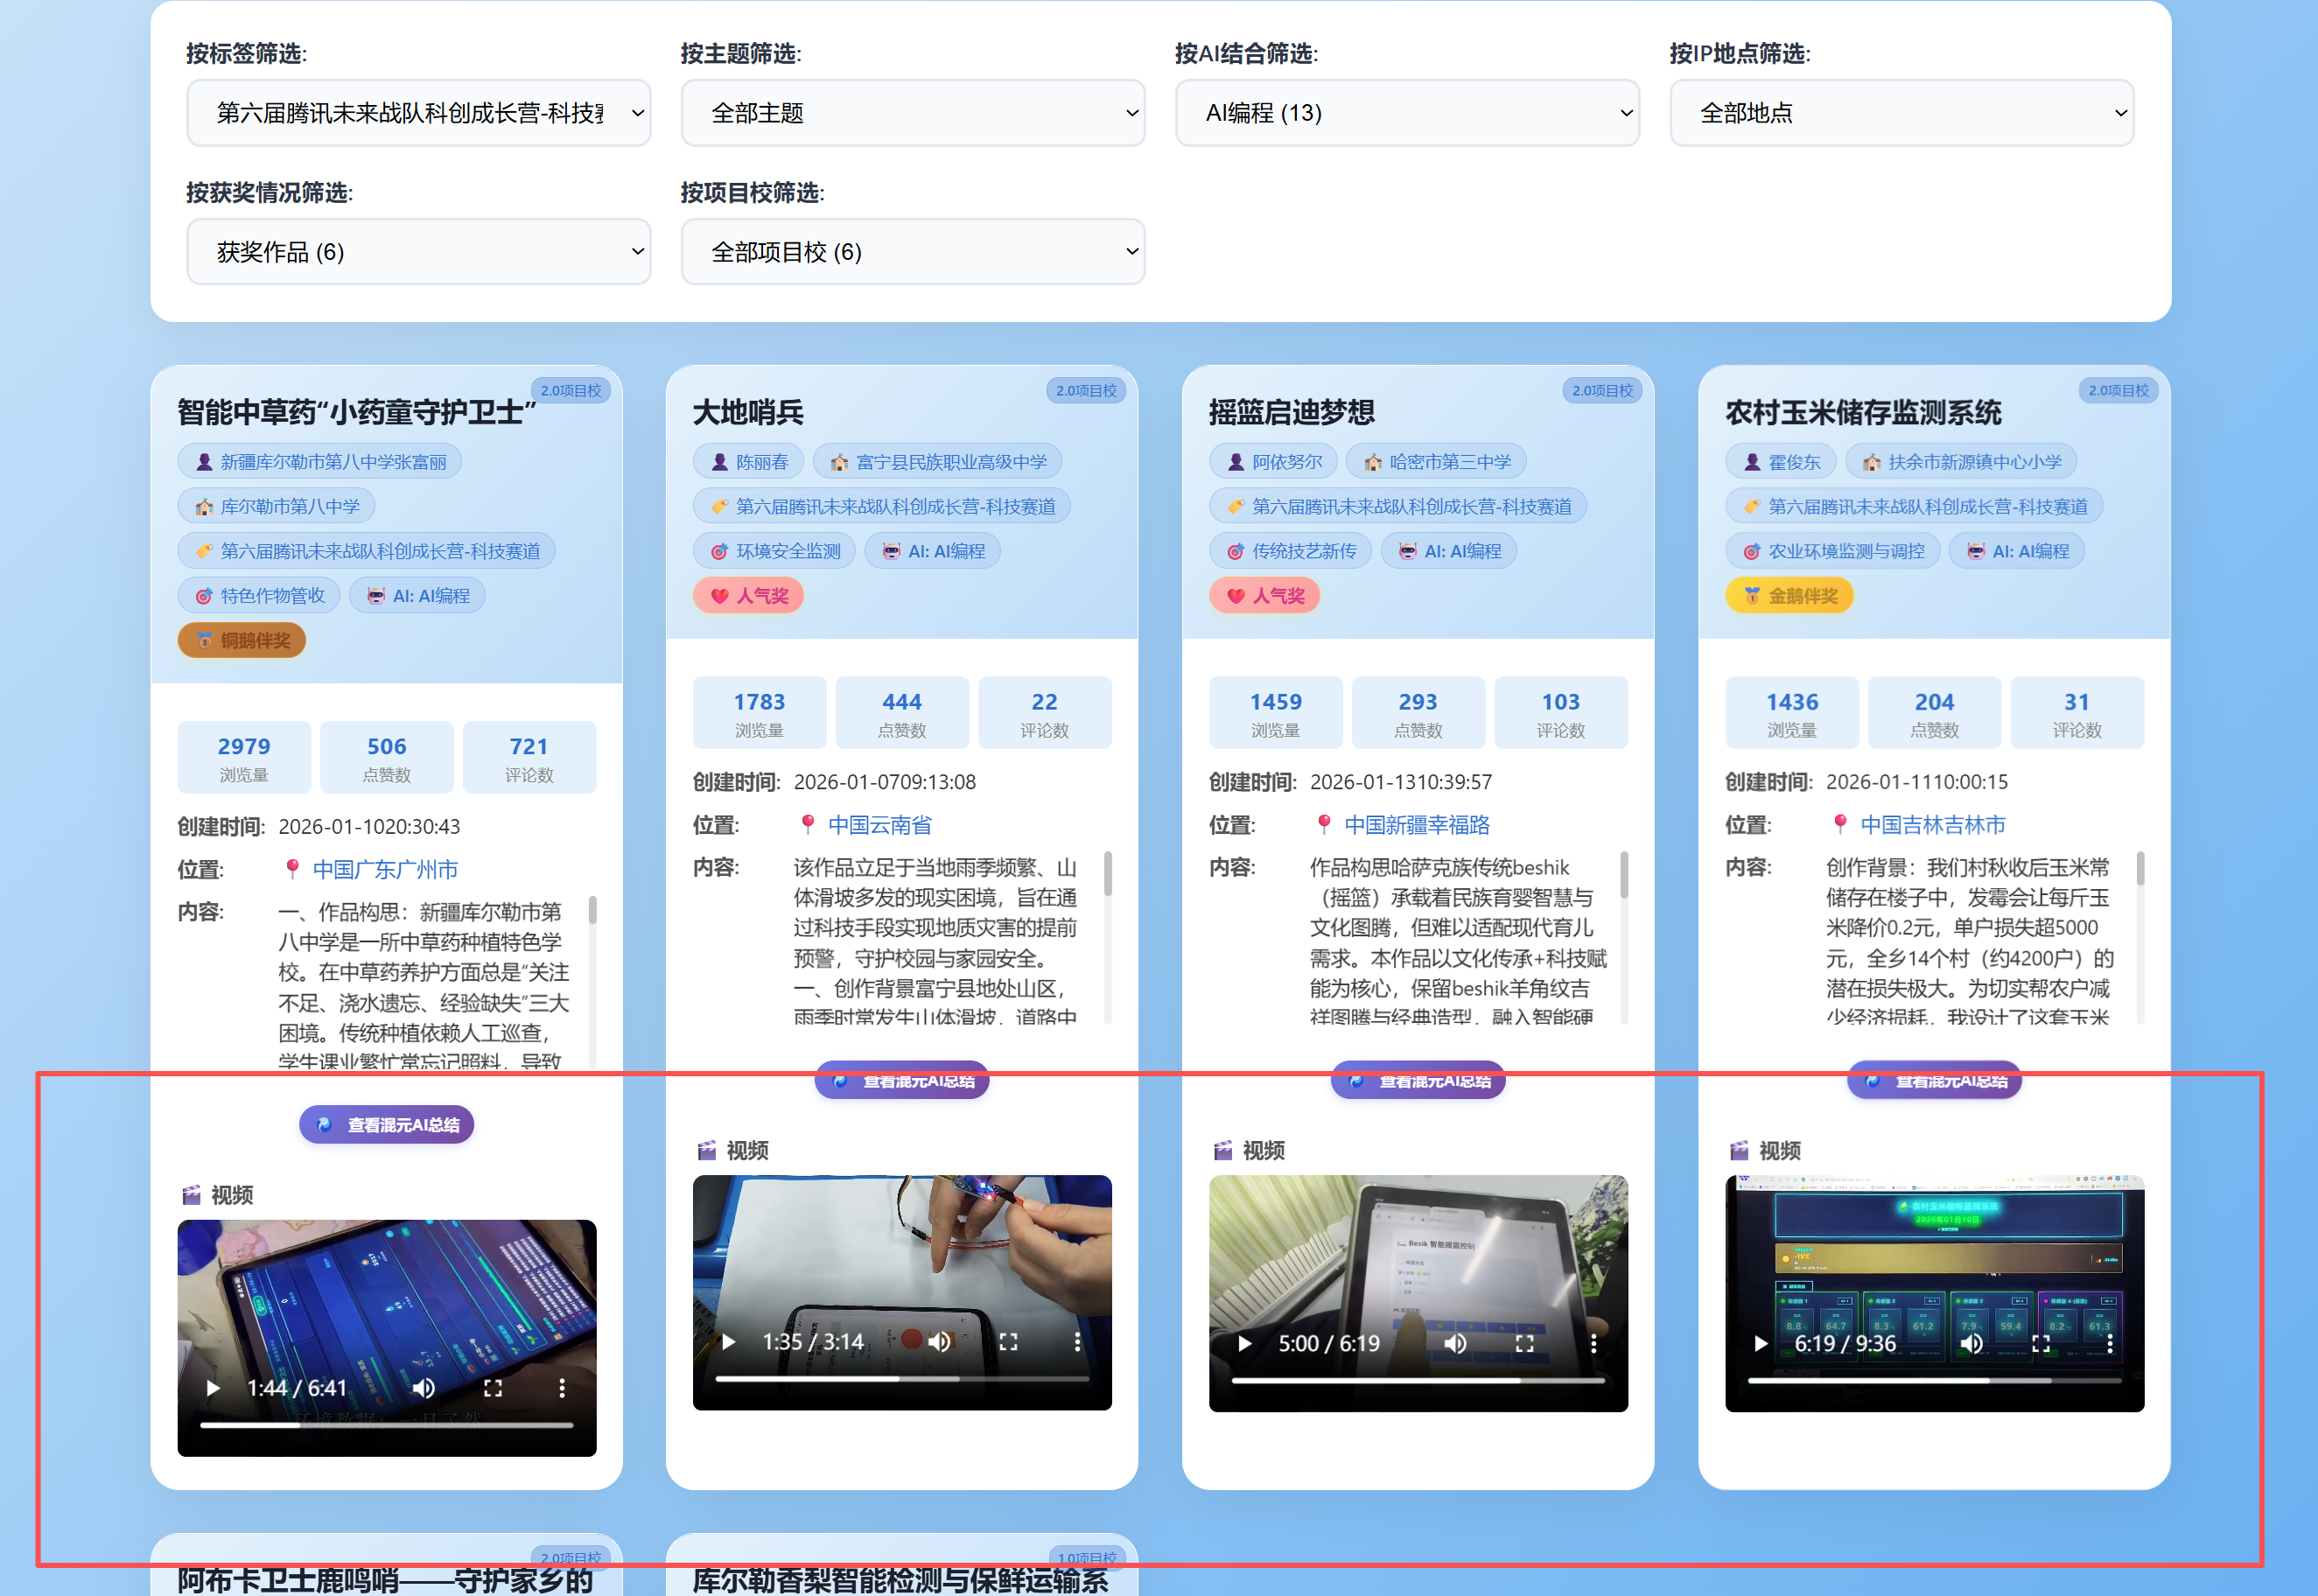Enter fullscreen on the 摇篮启迪梦想 video
The height and width of the screenshot is (1596, 2318).
1524,1344
